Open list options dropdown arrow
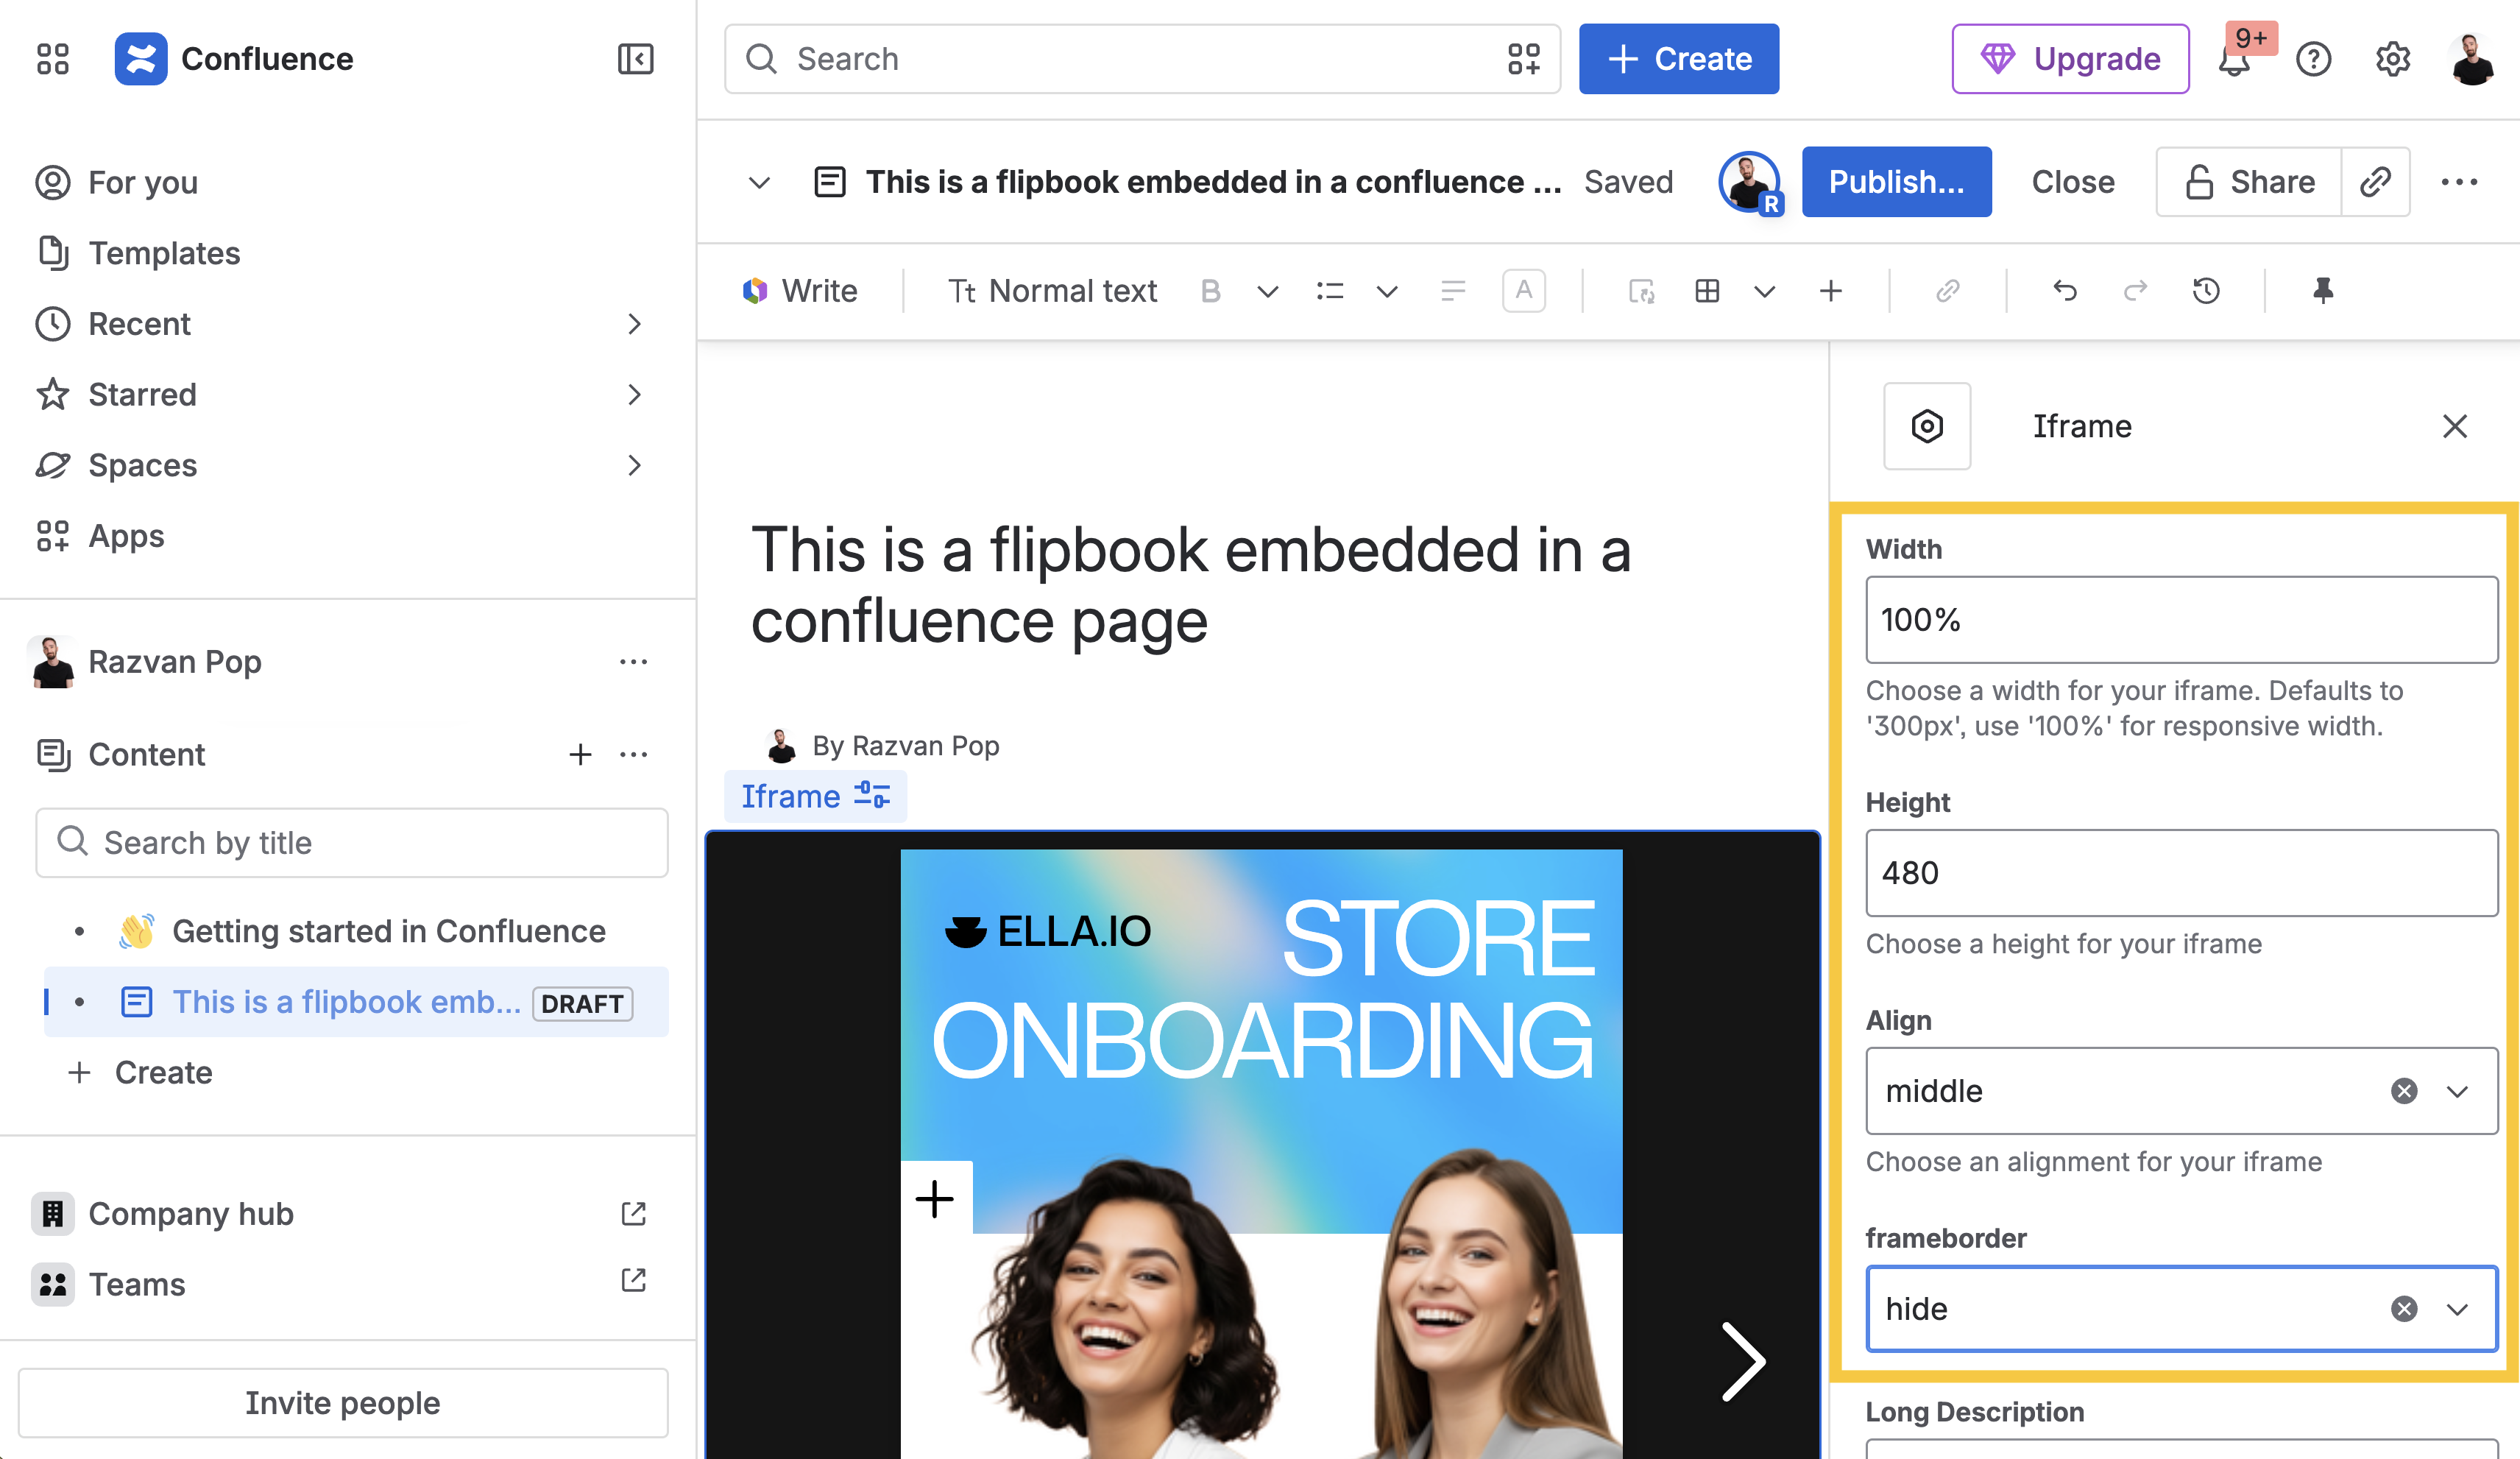This screenshot has width=2520, height=1459. pyautogui.click(x=1386, y=292)
